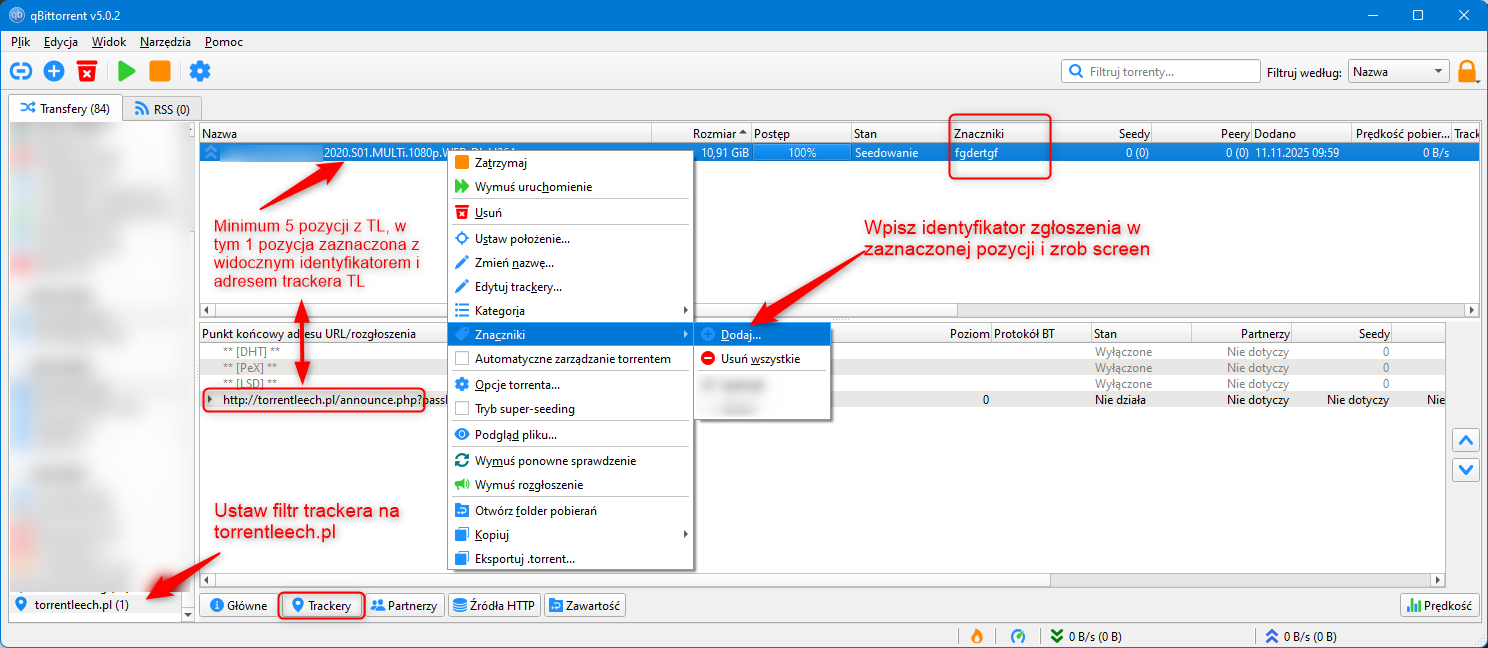The height and width of the screenshot is (648, 1488).
Task: Select Podgląd pliku menu entry
Action: click(570, 434)
